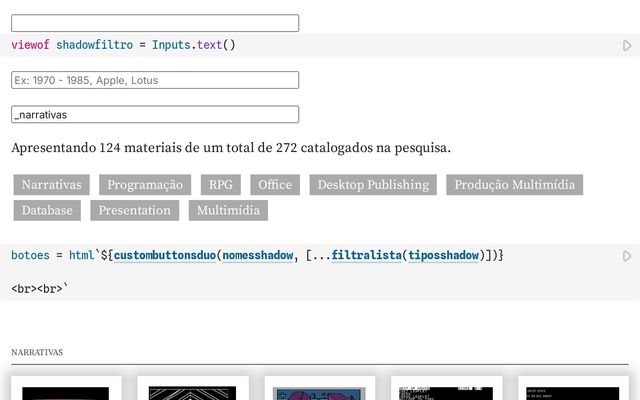
Task: Click the NARRATIVAS section heading
Action: (x=37, y=352)
